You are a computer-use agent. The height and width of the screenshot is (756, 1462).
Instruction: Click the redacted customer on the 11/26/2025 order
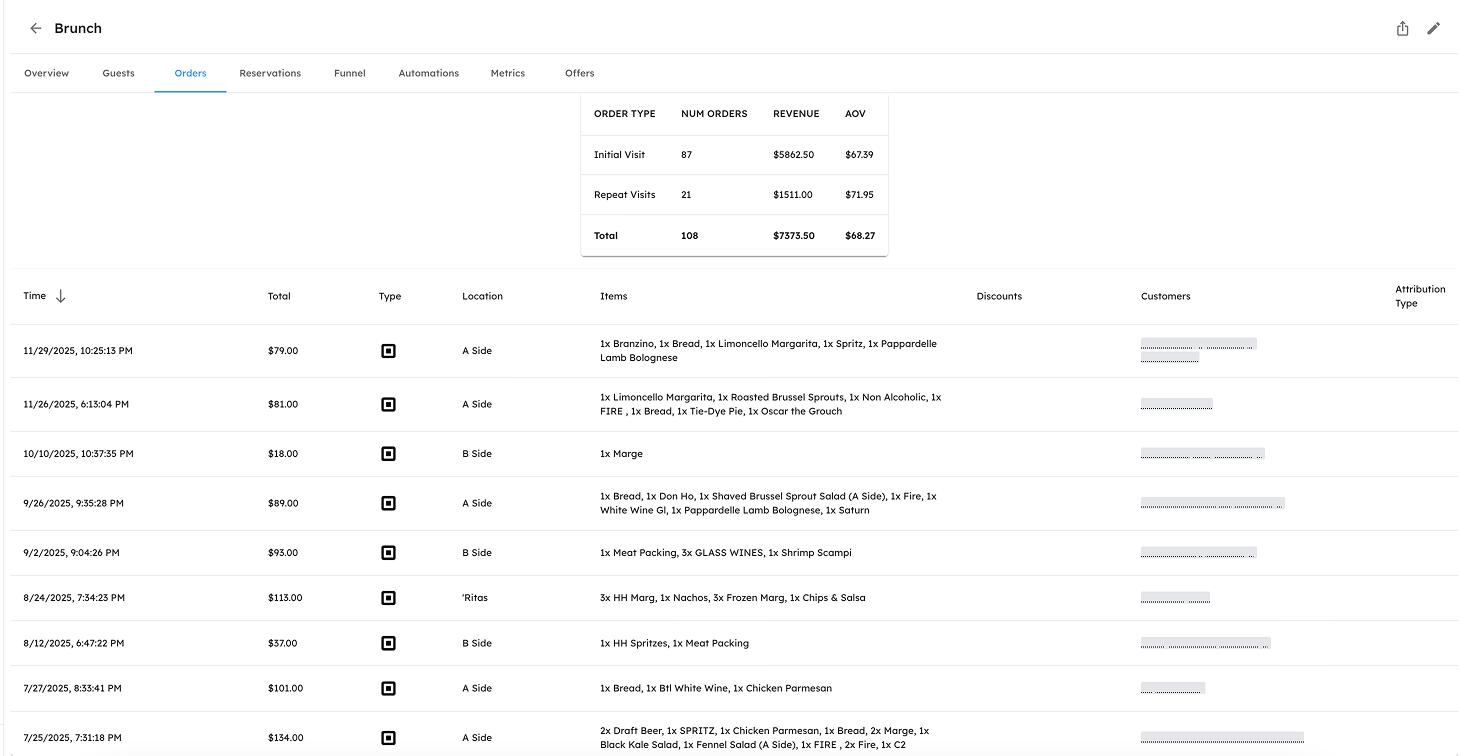pyautogui.click(x=1177, y=404)
